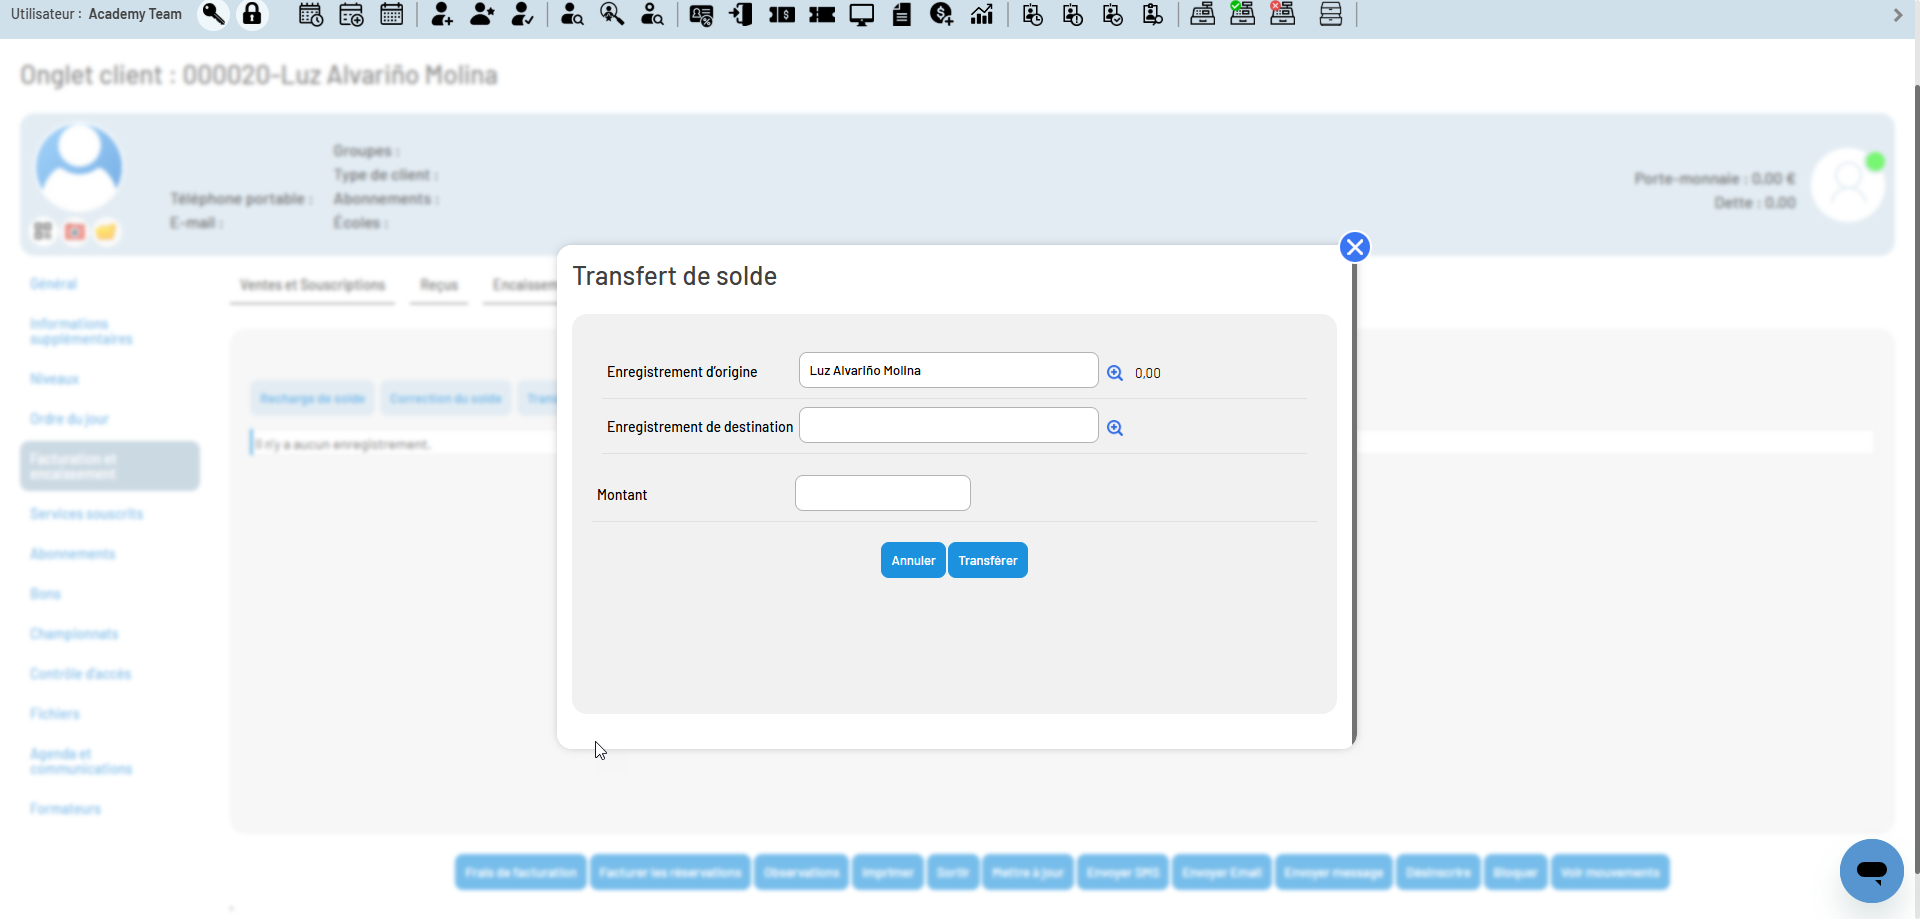
Task: Click the Montant amount field
Action: pyautogui.click(x=882, y=493)
